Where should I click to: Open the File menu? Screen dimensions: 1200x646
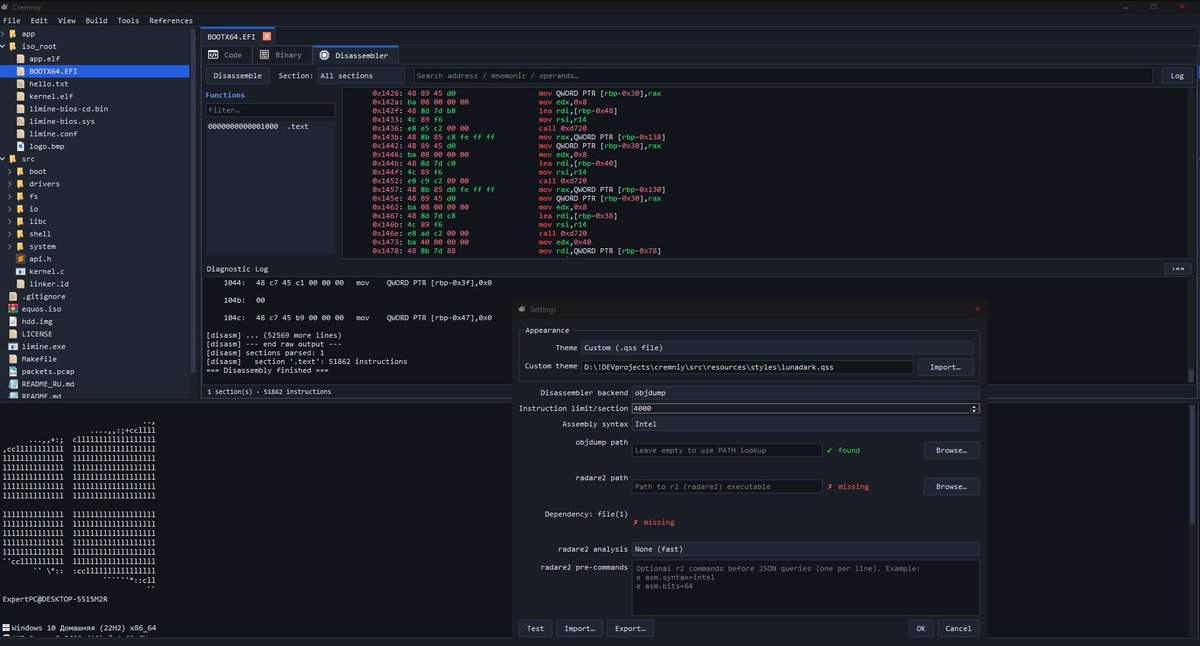click(12, 20)
